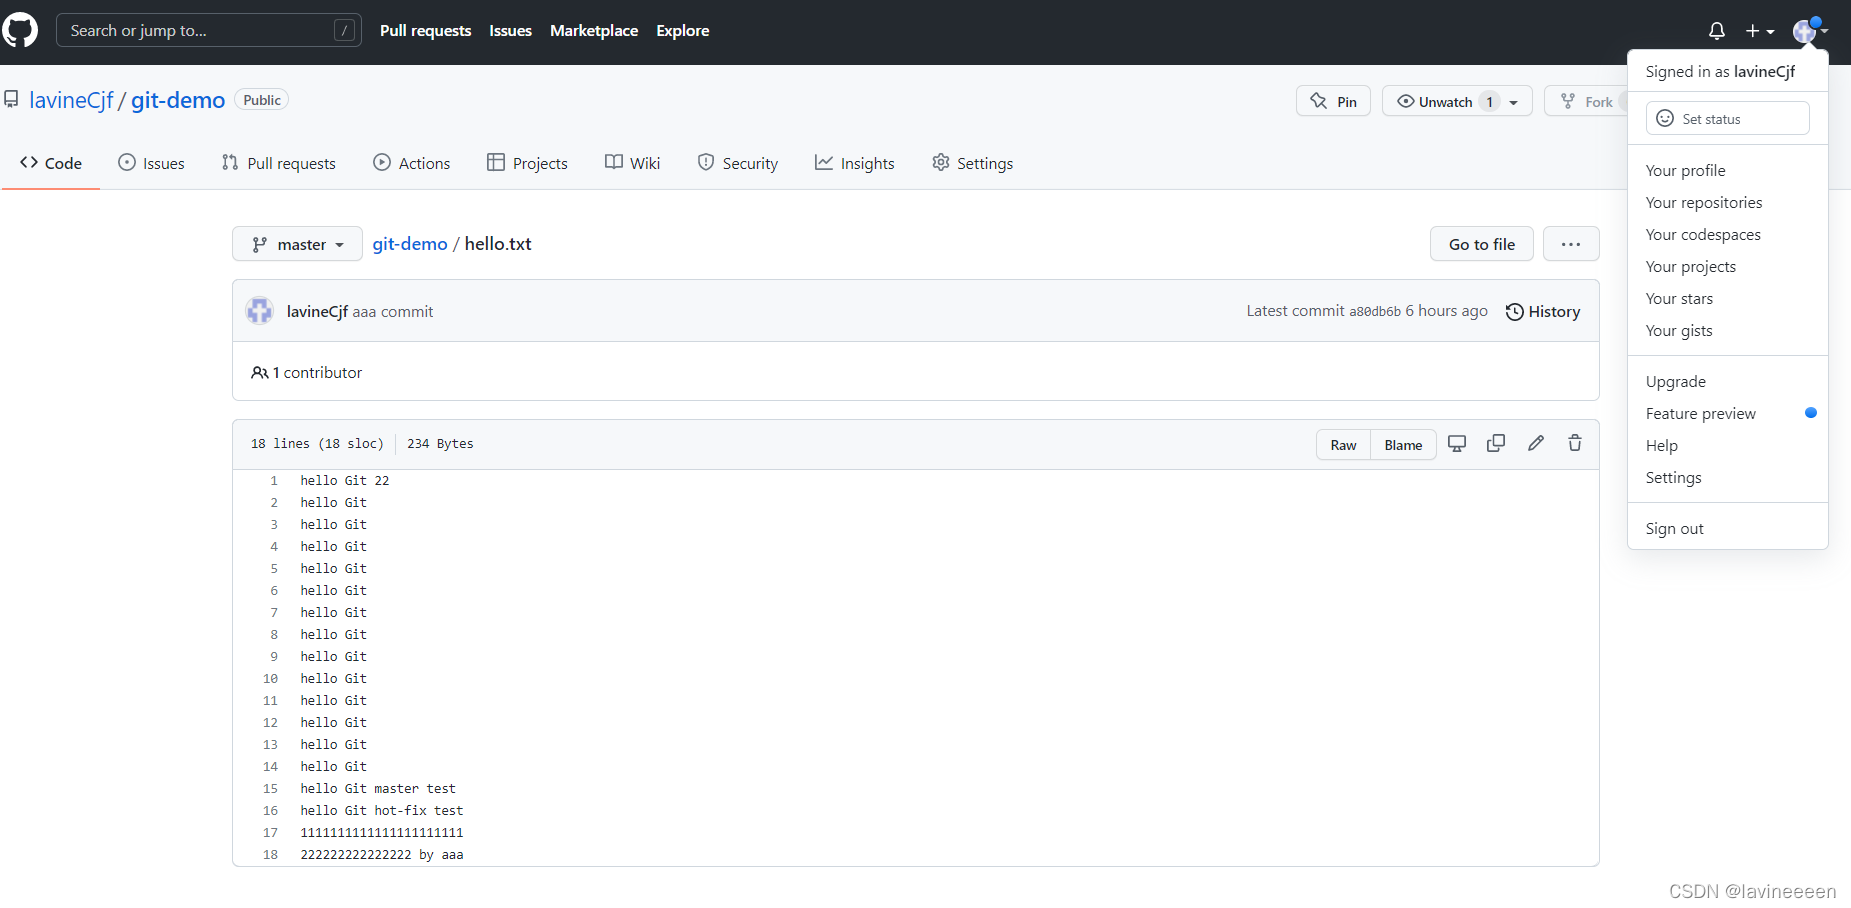Open Wiki tab

(633, 163)
